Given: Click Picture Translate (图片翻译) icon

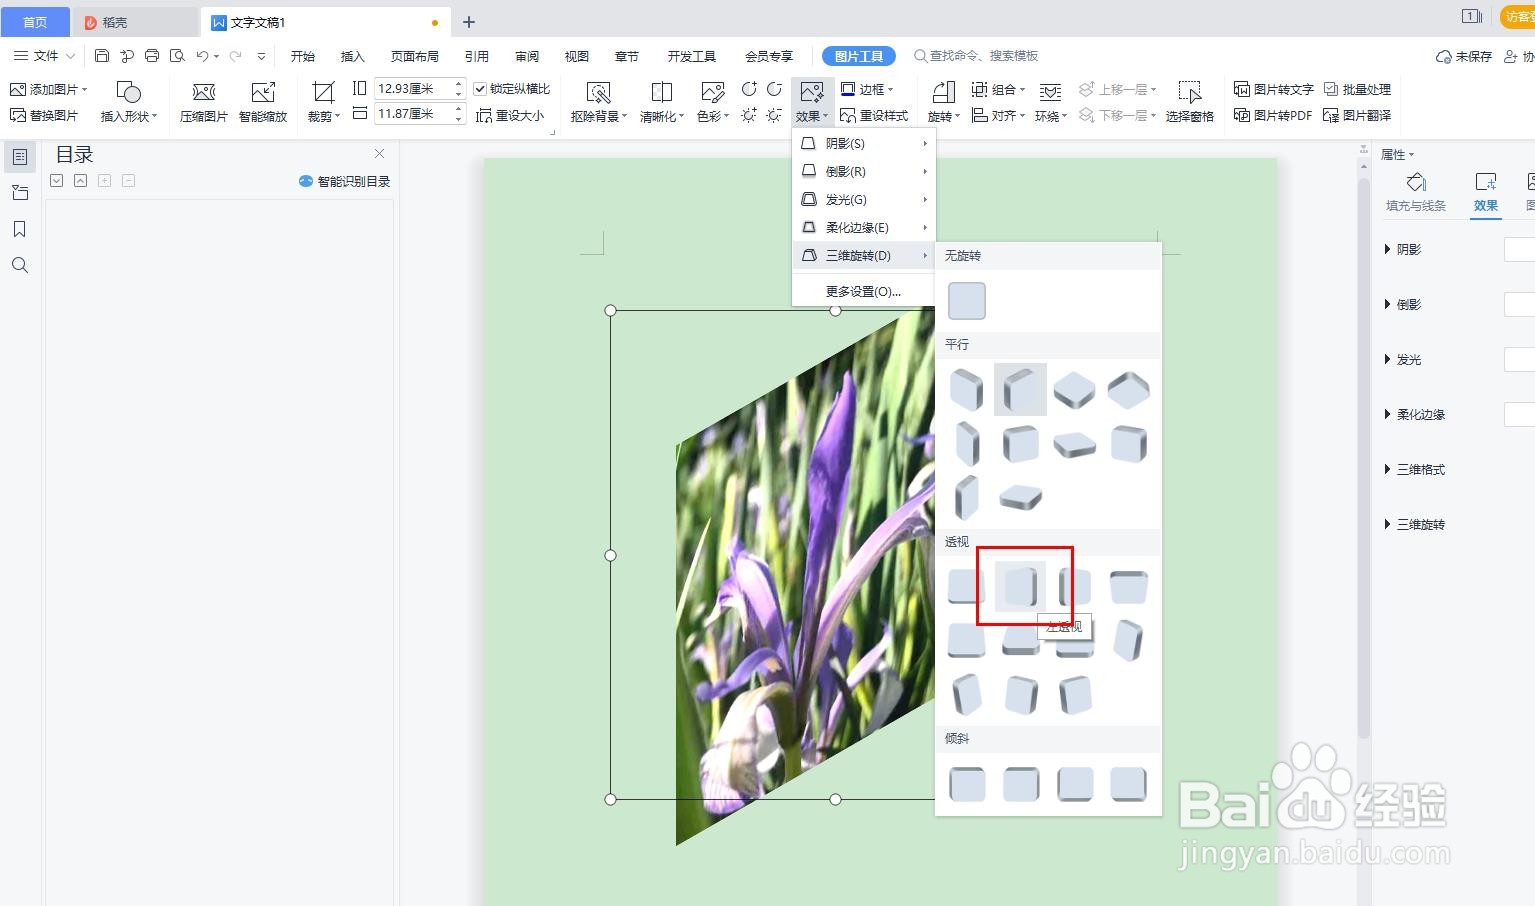Looking at the screenshot, I should (x=1331, y=115).
